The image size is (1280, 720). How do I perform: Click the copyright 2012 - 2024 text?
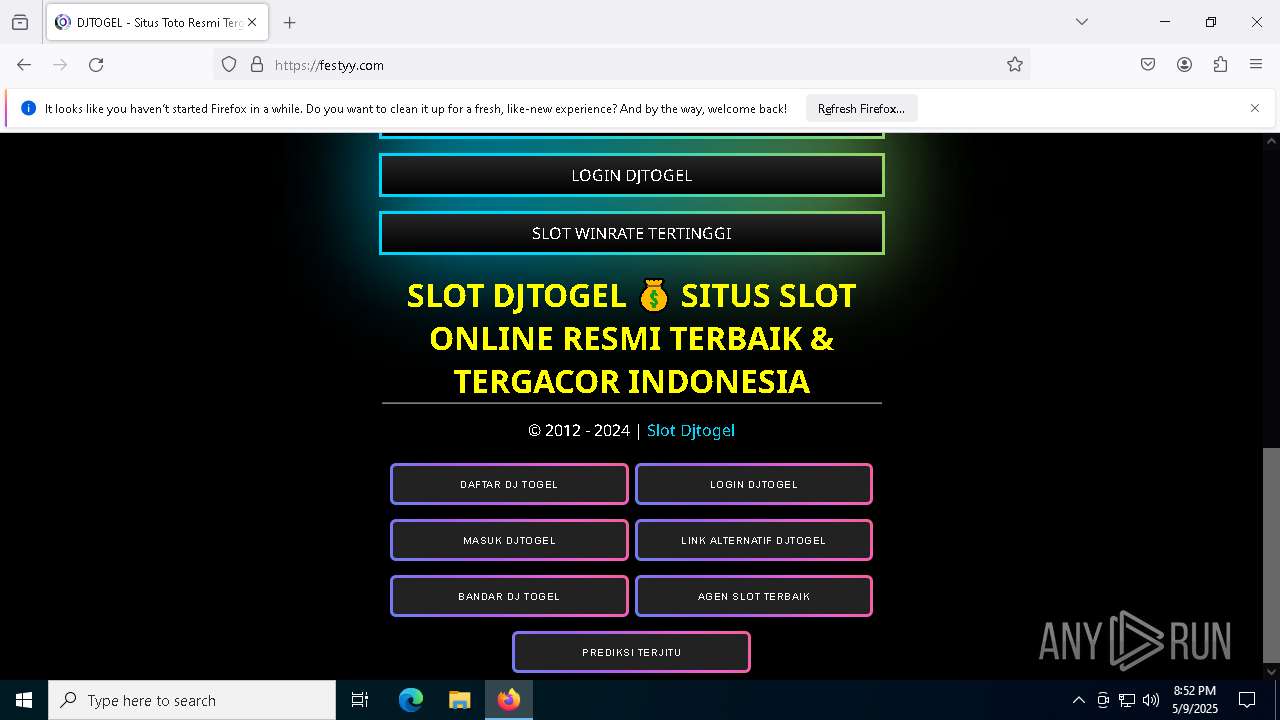click(579, 430)
